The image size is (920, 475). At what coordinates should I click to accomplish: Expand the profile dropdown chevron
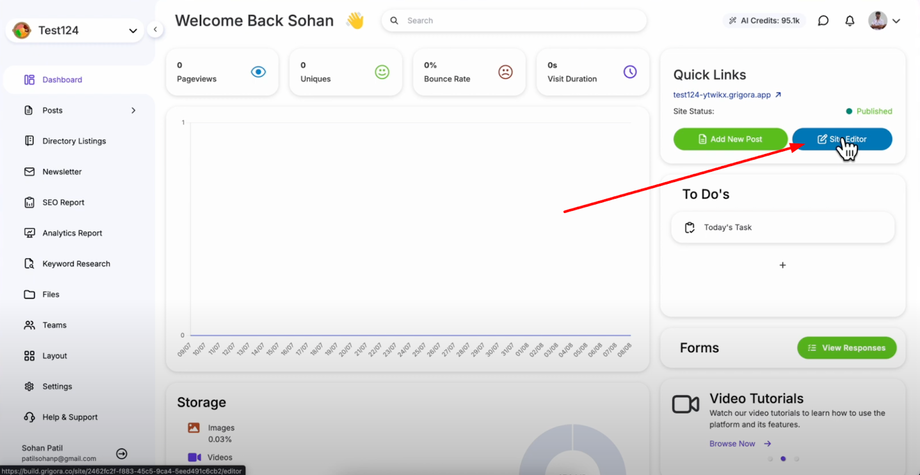coord(896,21)
